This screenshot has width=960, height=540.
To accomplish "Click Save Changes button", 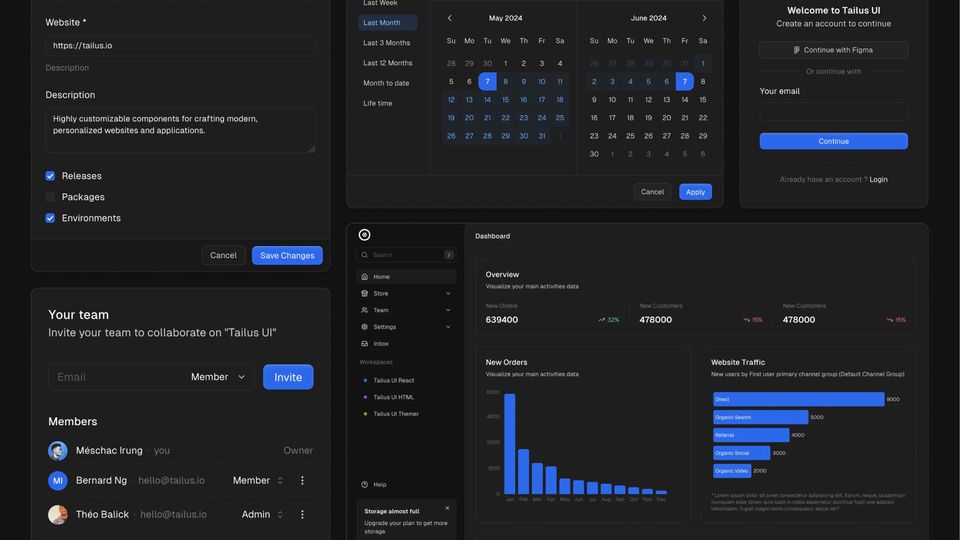I will [x=287, y=255].
